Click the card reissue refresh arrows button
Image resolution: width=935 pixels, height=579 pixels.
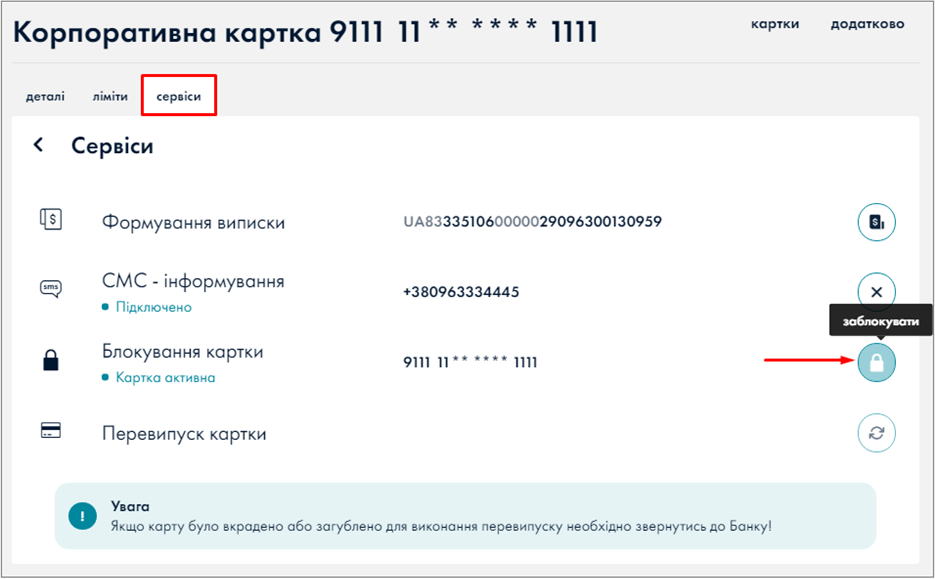click(876, 433)
